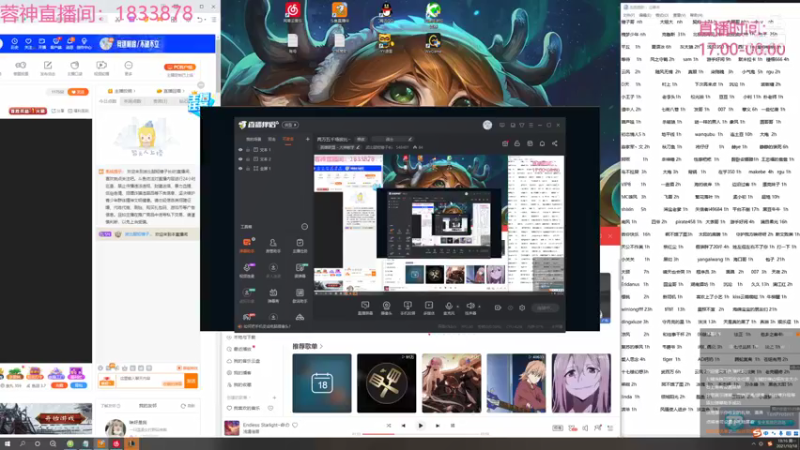Image resolution: width=800 pixels, height=450 pixels.
Task: Switch to the orange highlighted scene tab
Action: tap(288, 139)
